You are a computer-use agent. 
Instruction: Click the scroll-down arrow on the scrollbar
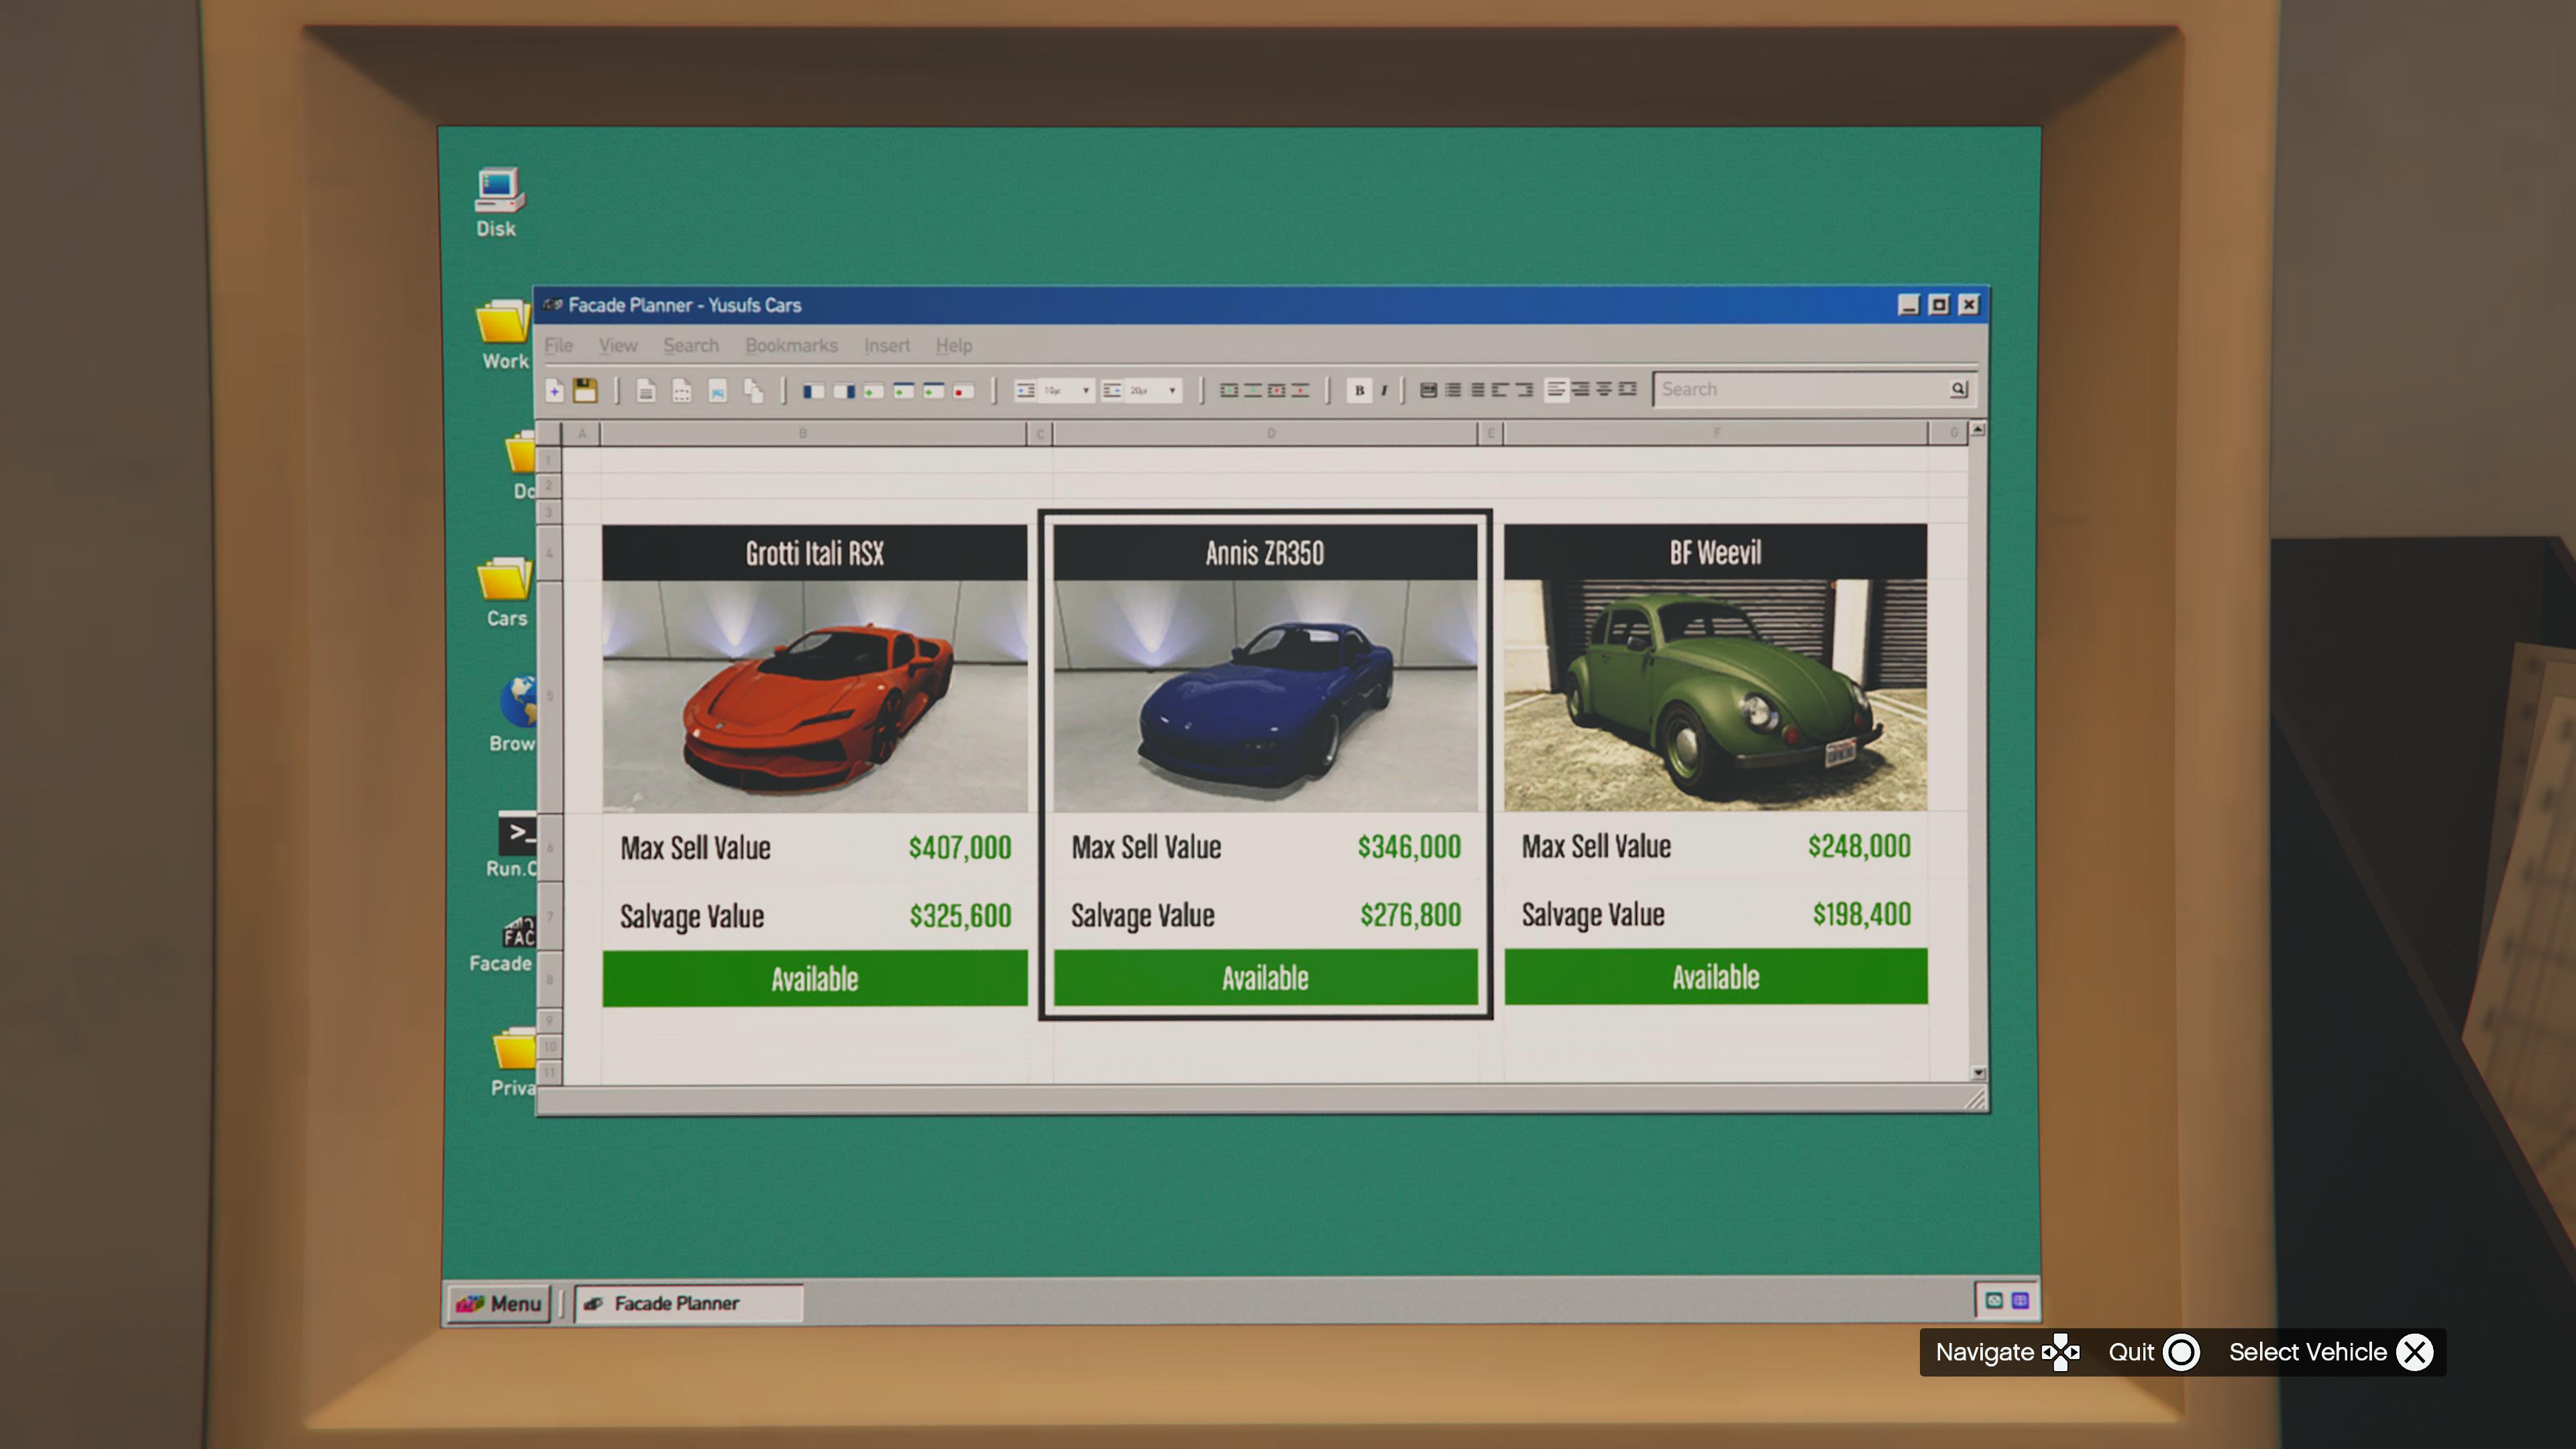1977,1072
